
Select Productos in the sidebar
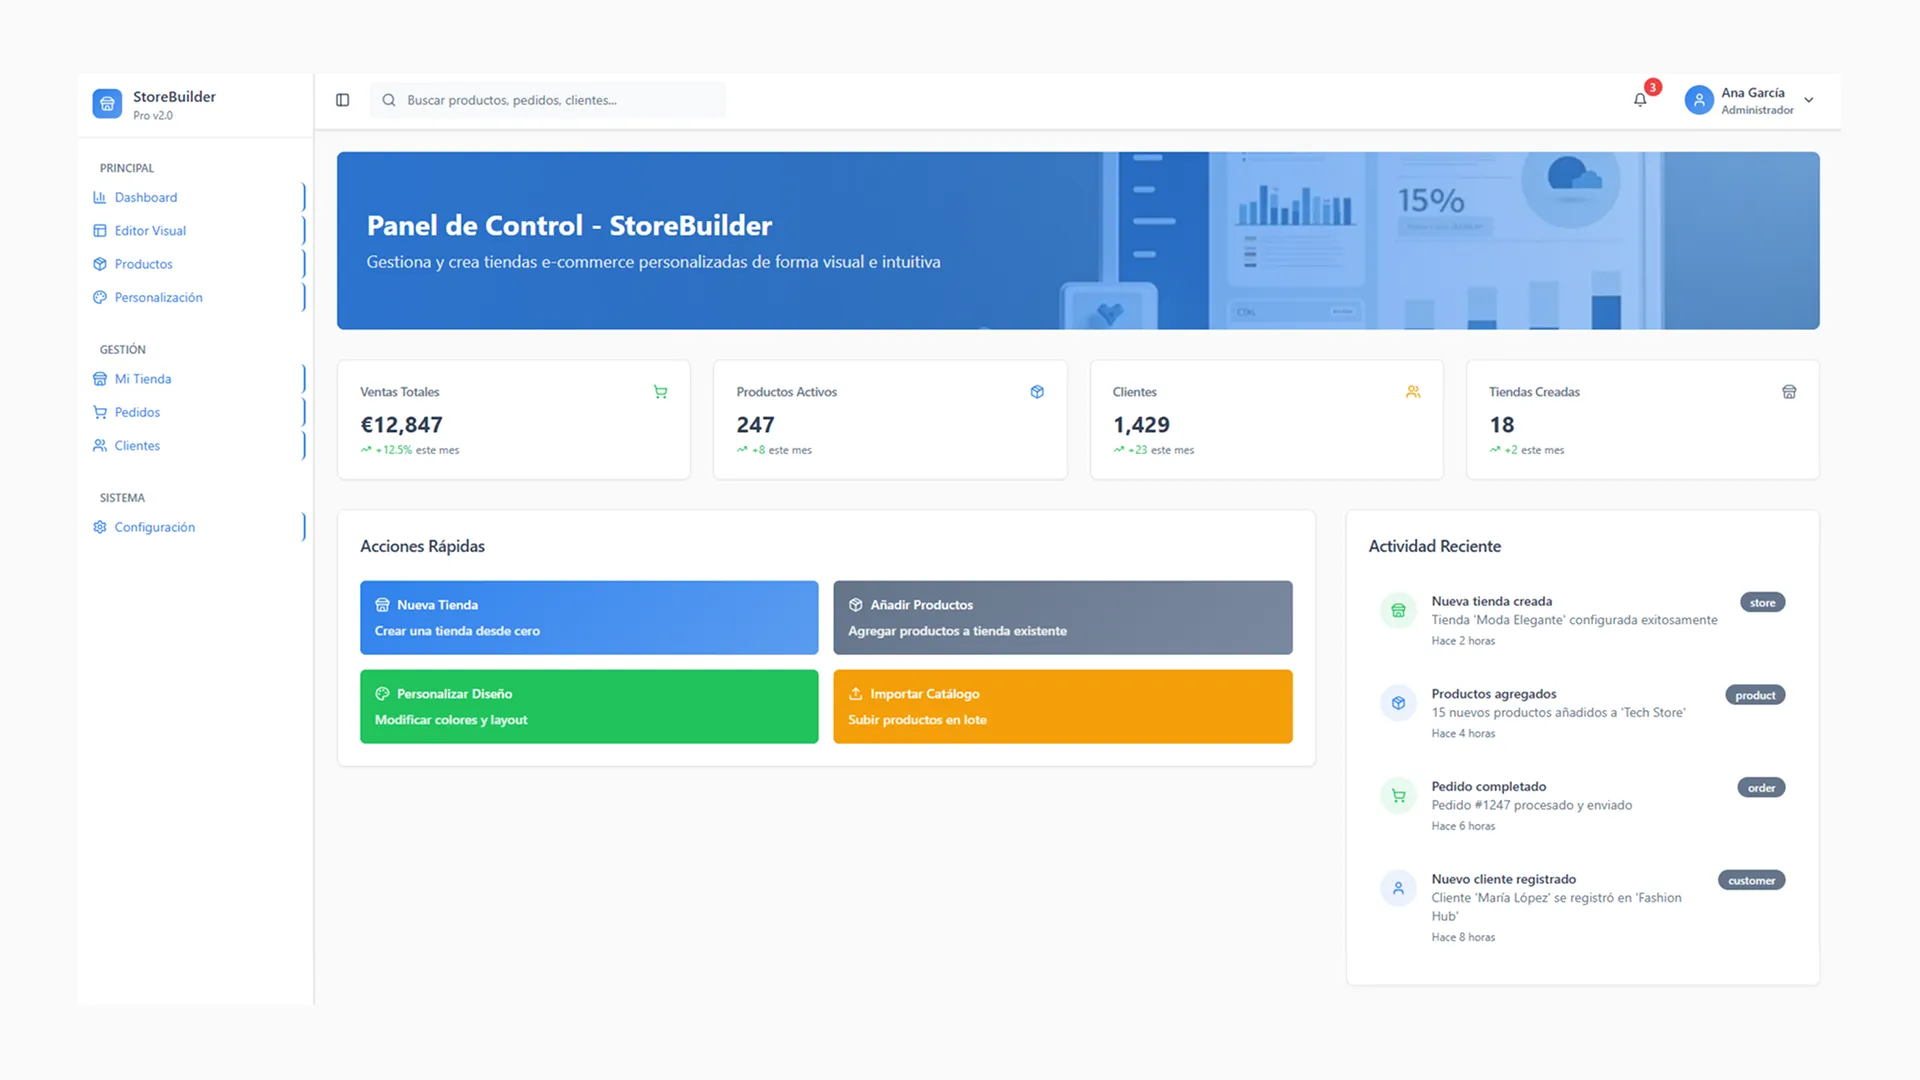point(143,264)
